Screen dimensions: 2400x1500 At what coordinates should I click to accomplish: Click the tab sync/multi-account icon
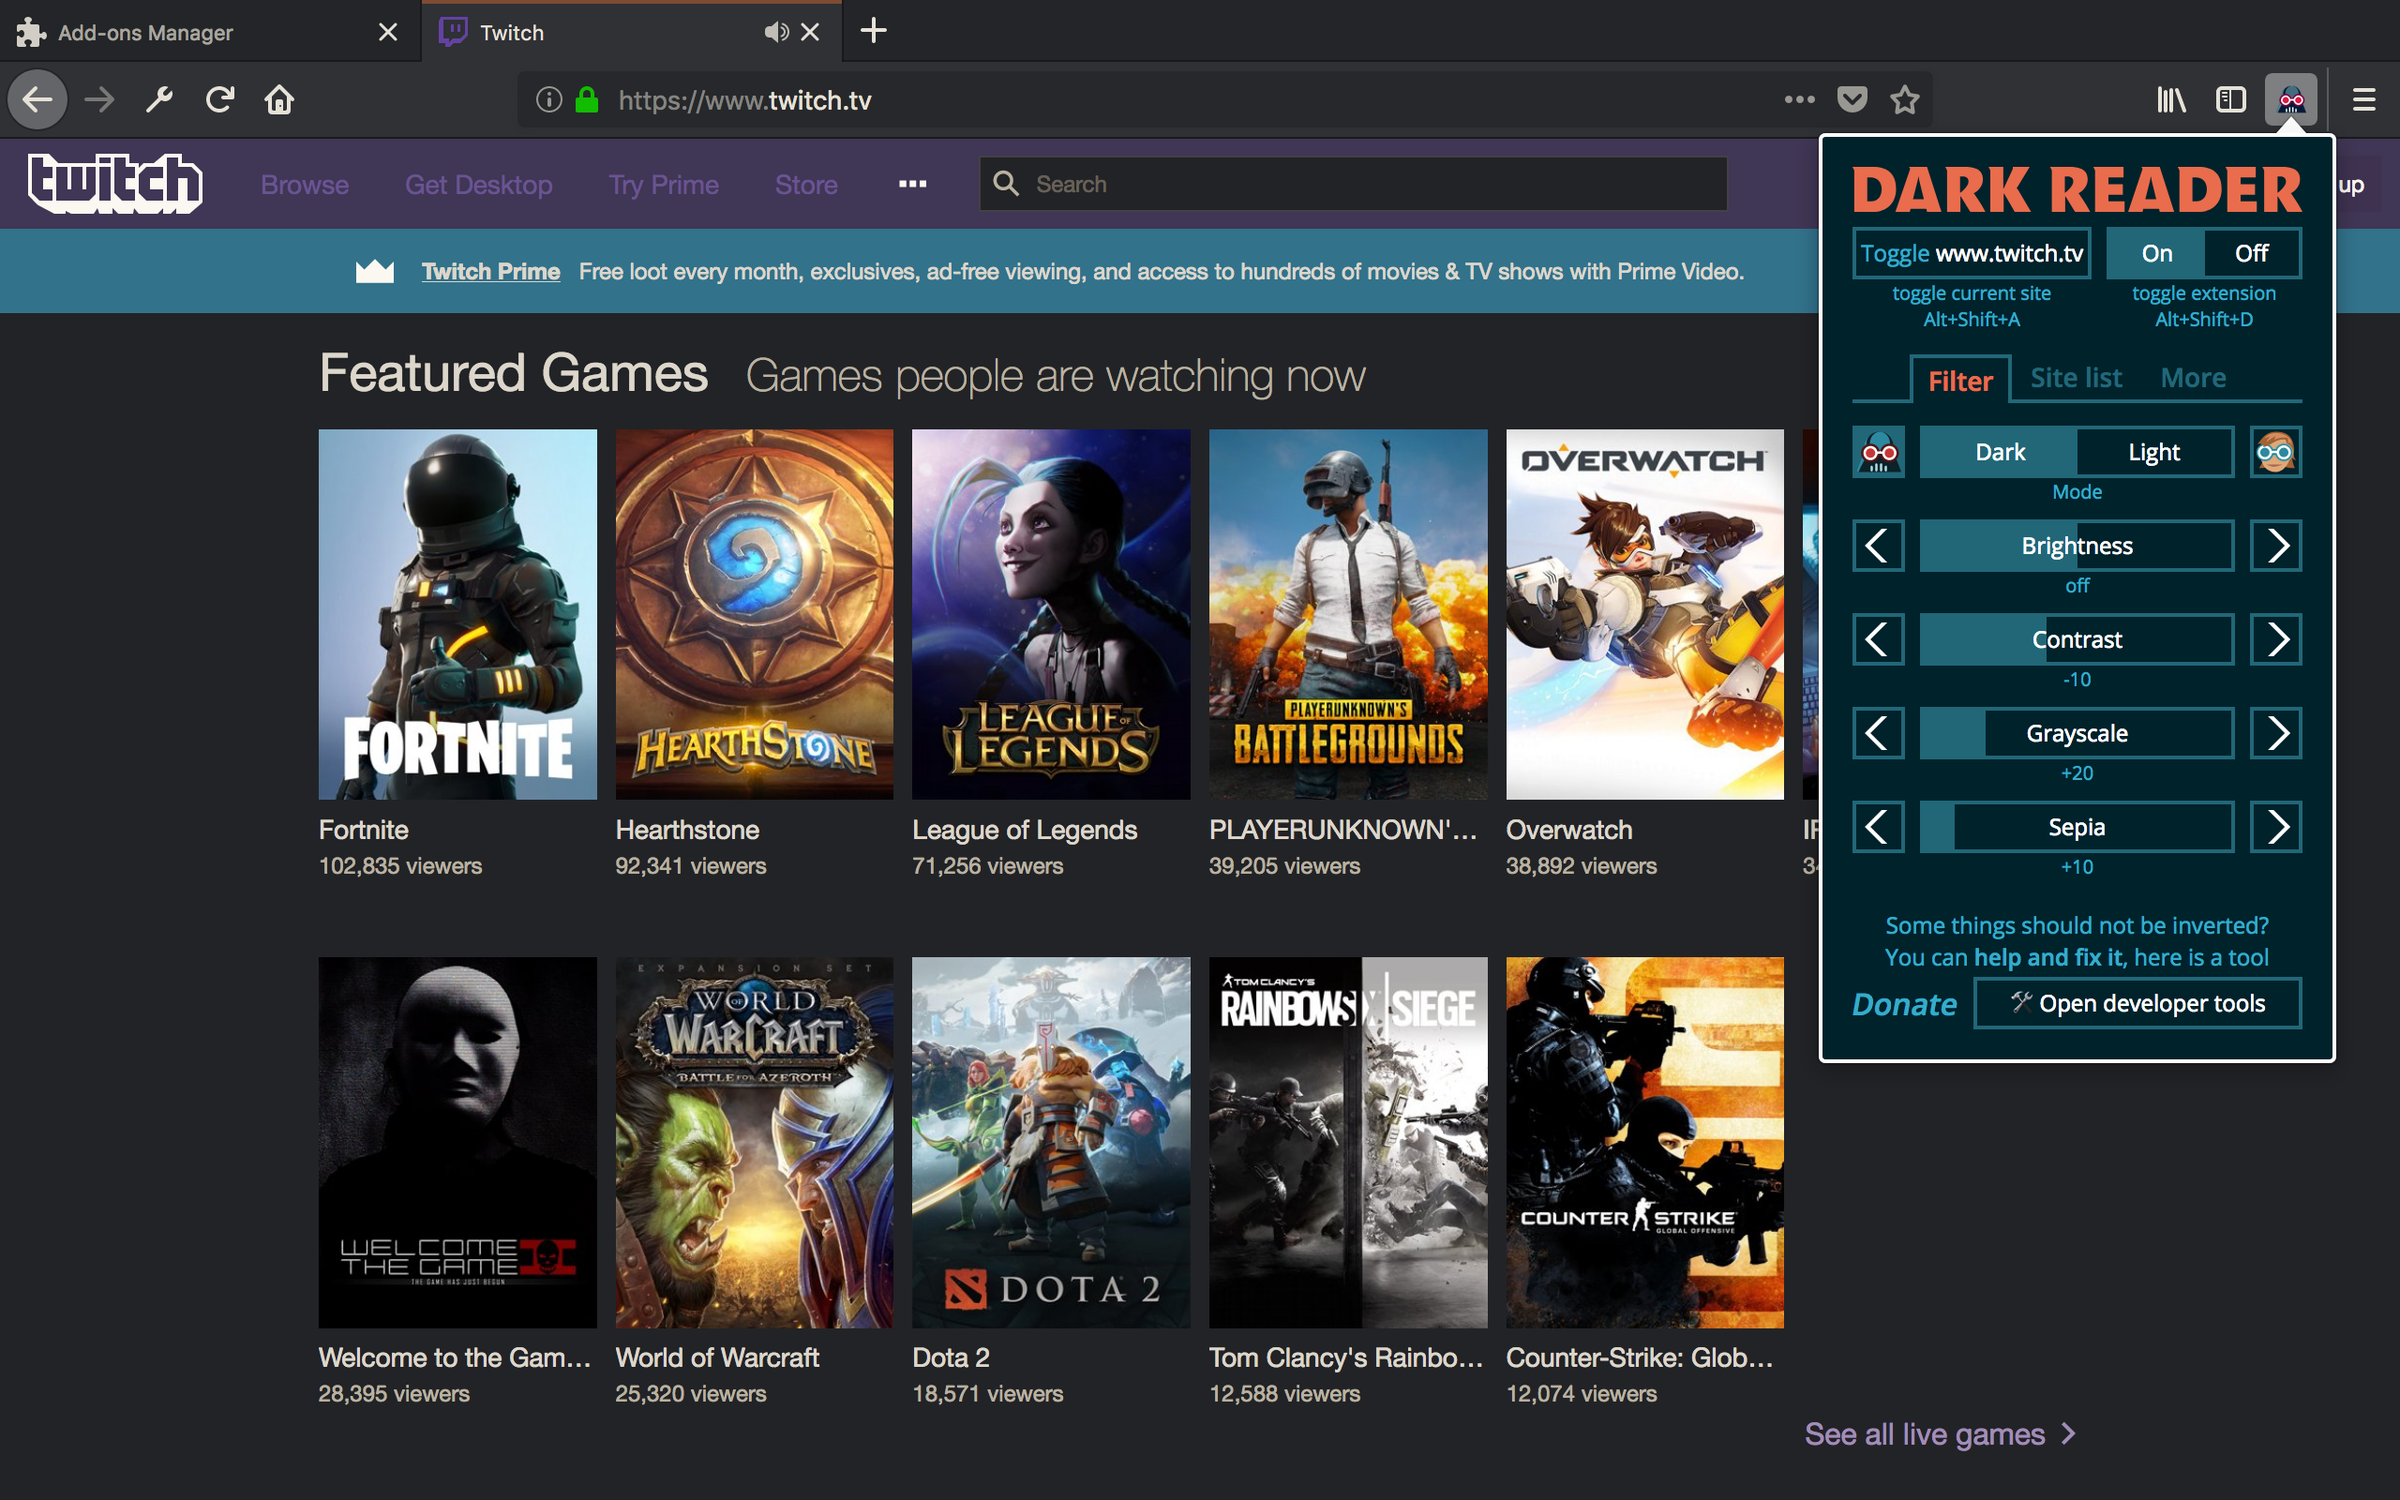2231,100
